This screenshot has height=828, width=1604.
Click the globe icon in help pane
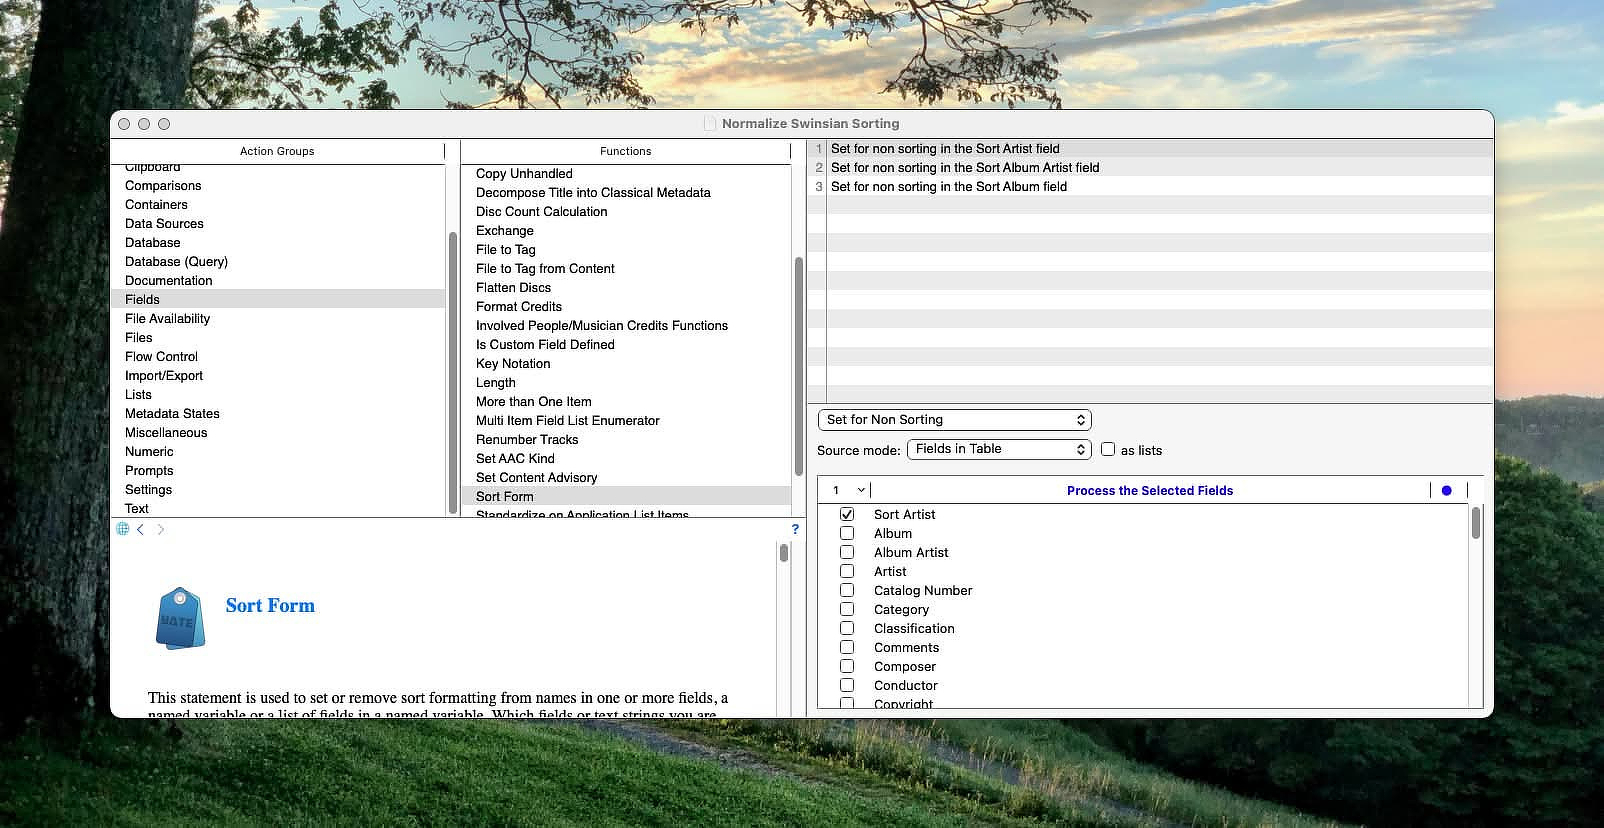[x=123, y=529]
